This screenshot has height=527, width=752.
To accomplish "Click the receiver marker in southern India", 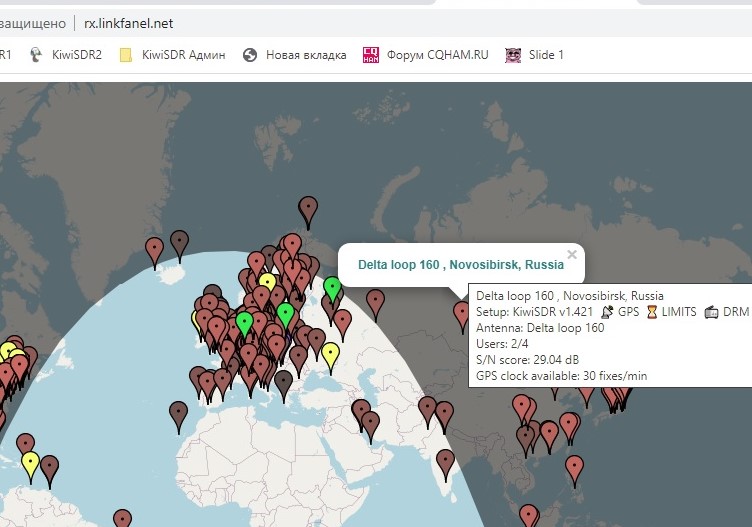I will point(445,462).
